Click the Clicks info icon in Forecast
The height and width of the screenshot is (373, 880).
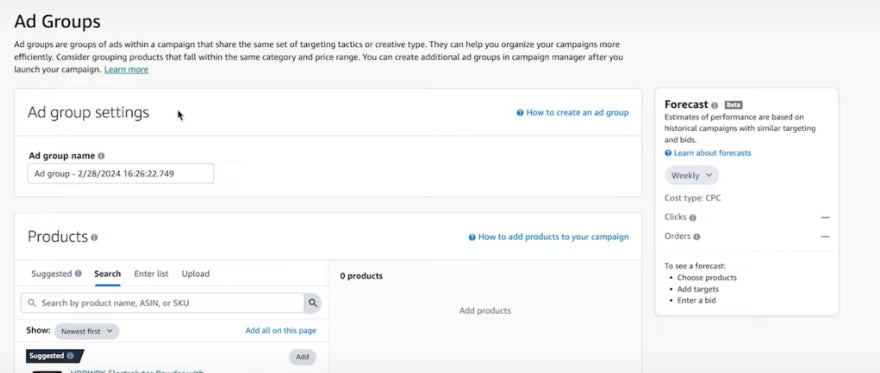click(x=693, y=218)
